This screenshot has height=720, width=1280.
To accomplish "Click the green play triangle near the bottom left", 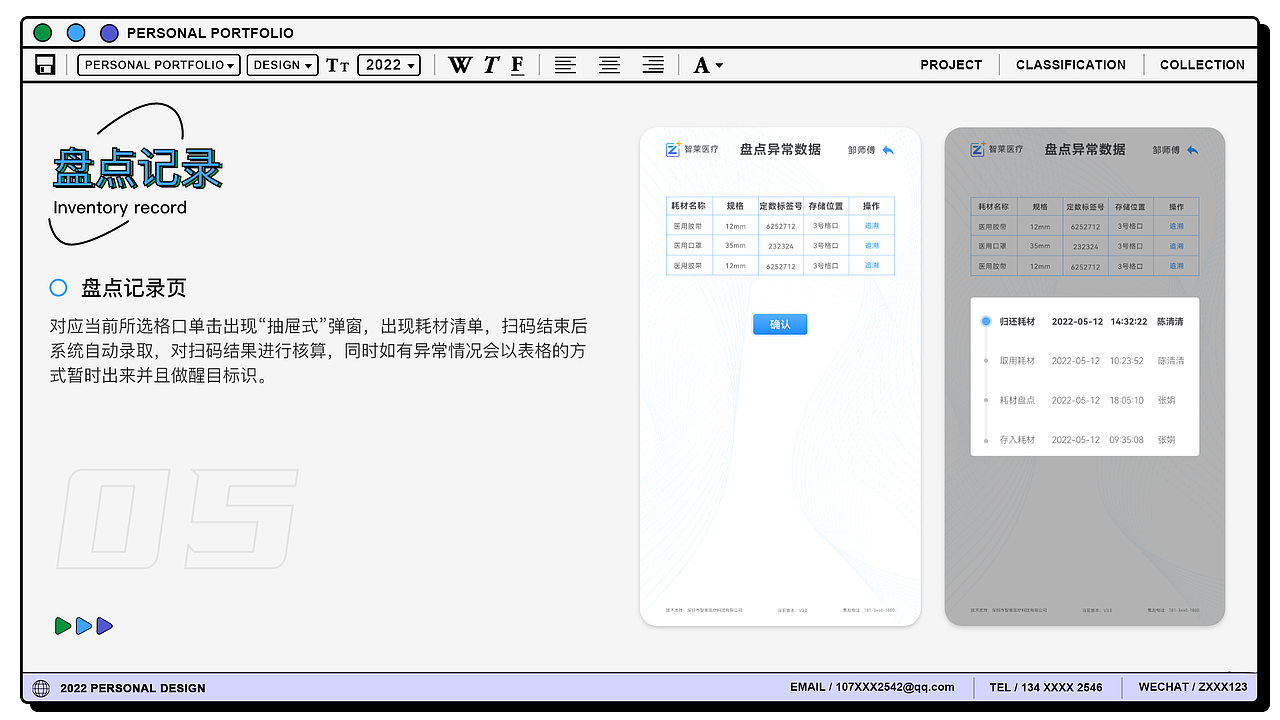I will click(62, 626).
